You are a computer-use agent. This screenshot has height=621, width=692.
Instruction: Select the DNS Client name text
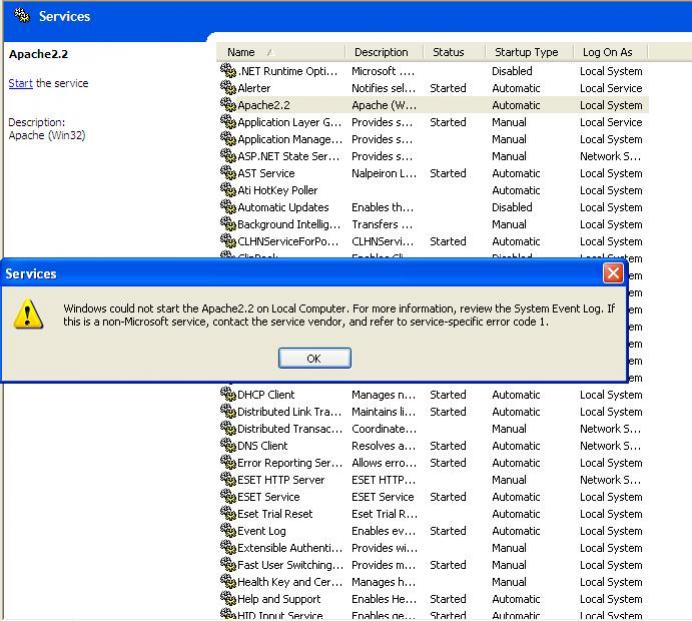262,446
